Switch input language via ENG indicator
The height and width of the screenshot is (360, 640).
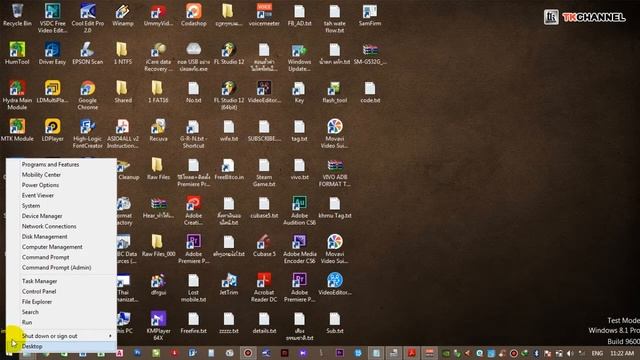[597, 353]
